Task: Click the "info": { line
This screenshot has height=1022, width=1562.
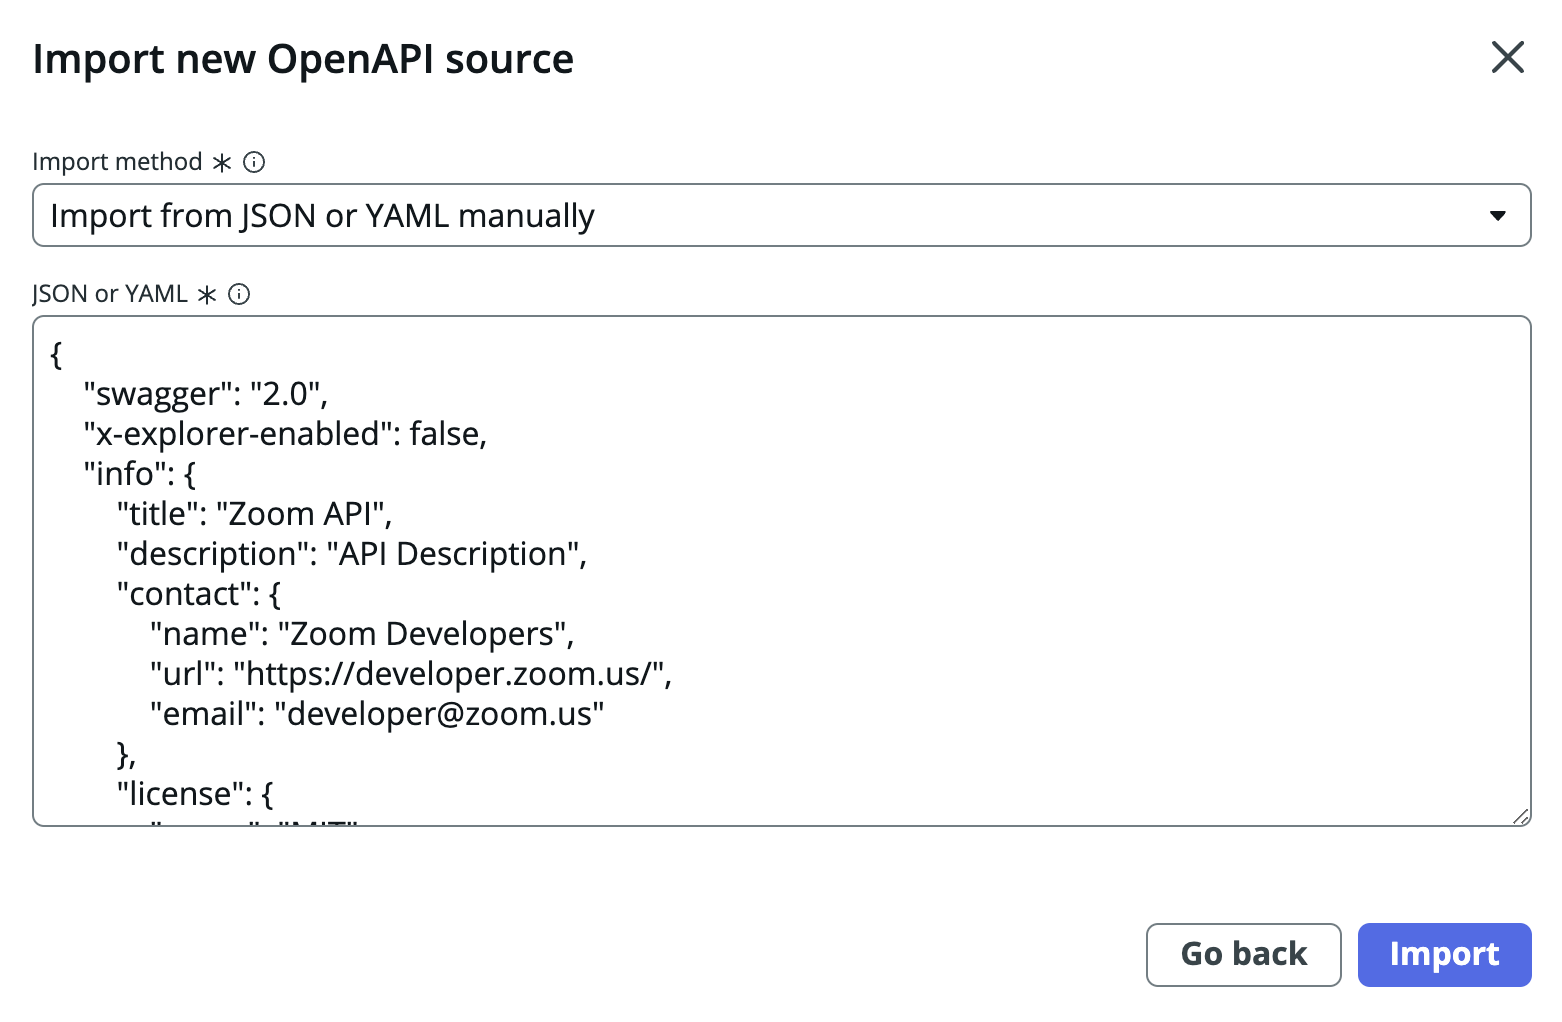Action: pos(140,474)
